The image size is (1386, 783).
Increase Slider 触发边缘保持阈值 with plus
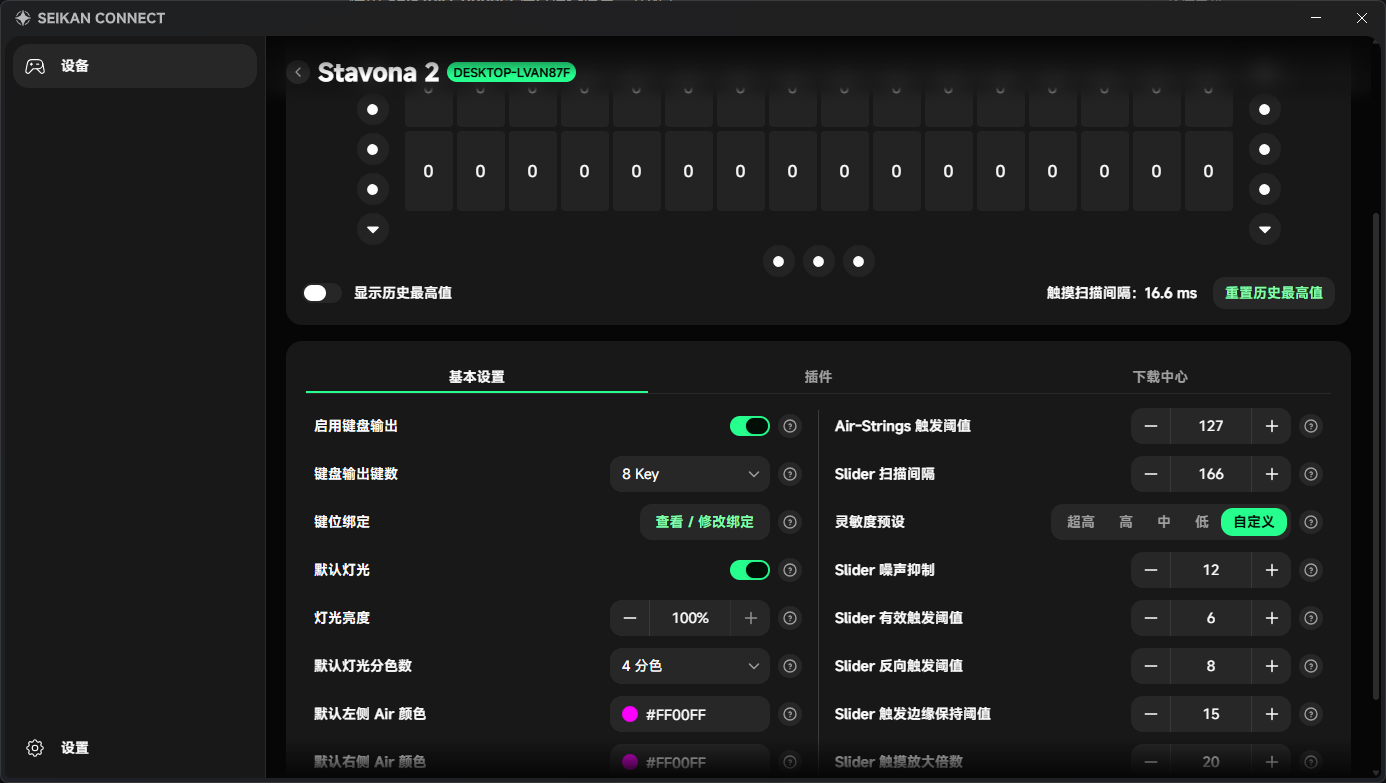pos(1271,714)
